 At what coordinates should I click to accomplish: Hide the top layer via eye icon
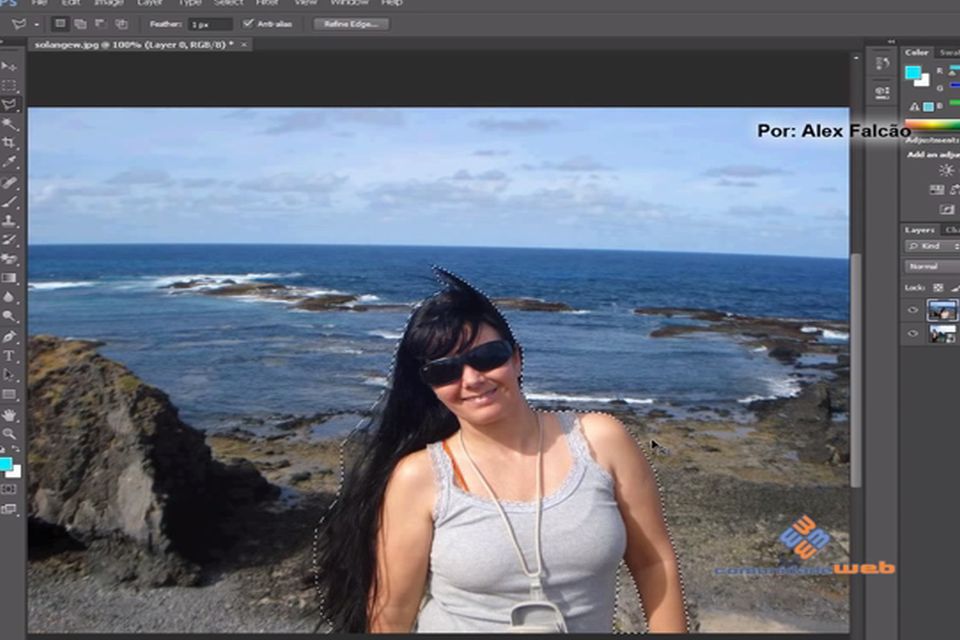point(913,310)
